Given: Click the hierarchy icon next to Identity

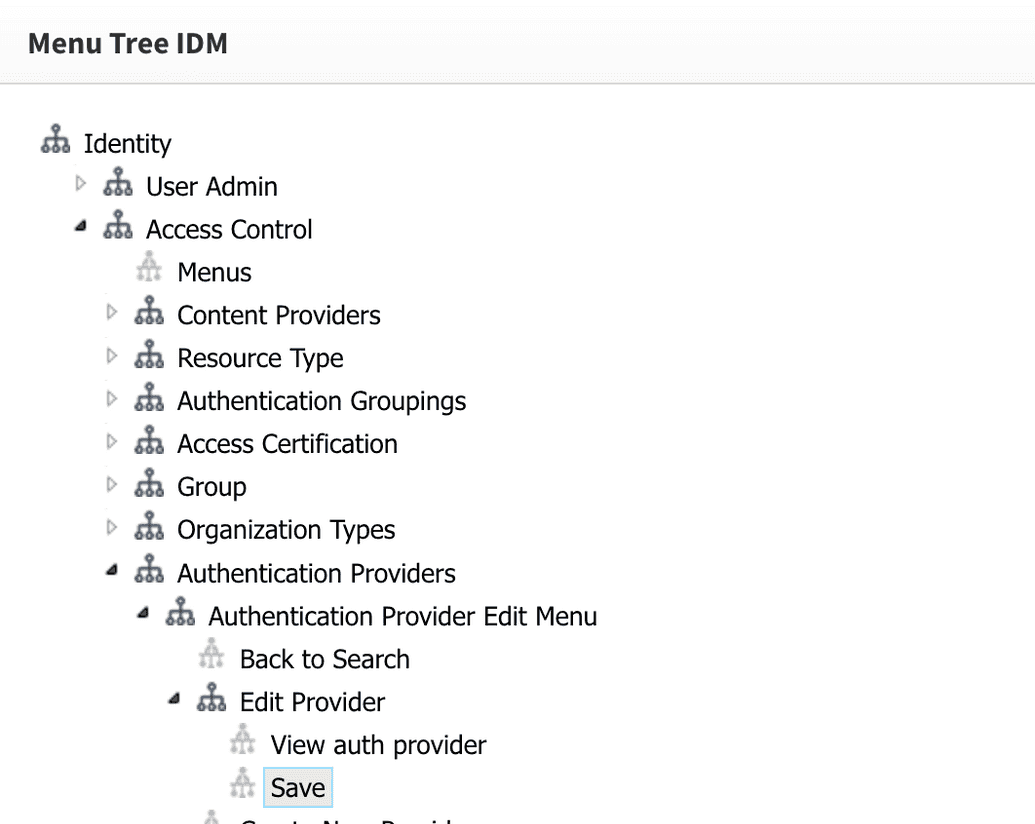Looking at the screenshot, I should pyautogui.click(x=54, y=140).
